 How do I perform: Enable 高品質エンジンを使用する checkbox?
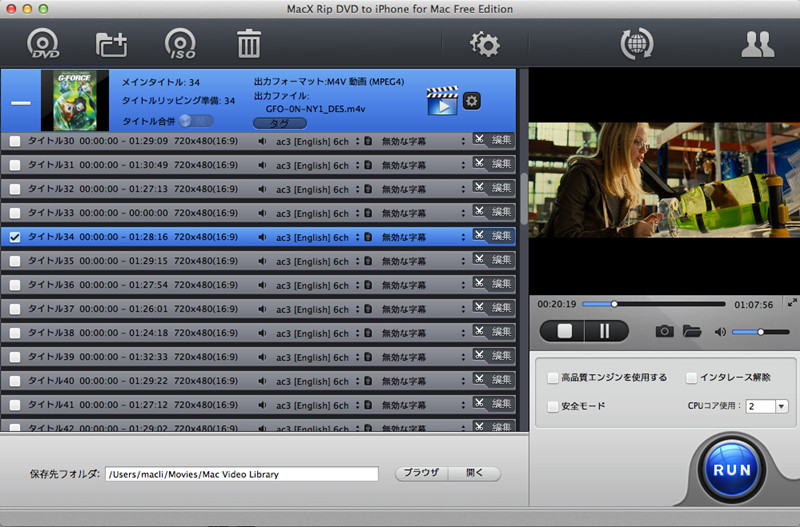point(552,378)
